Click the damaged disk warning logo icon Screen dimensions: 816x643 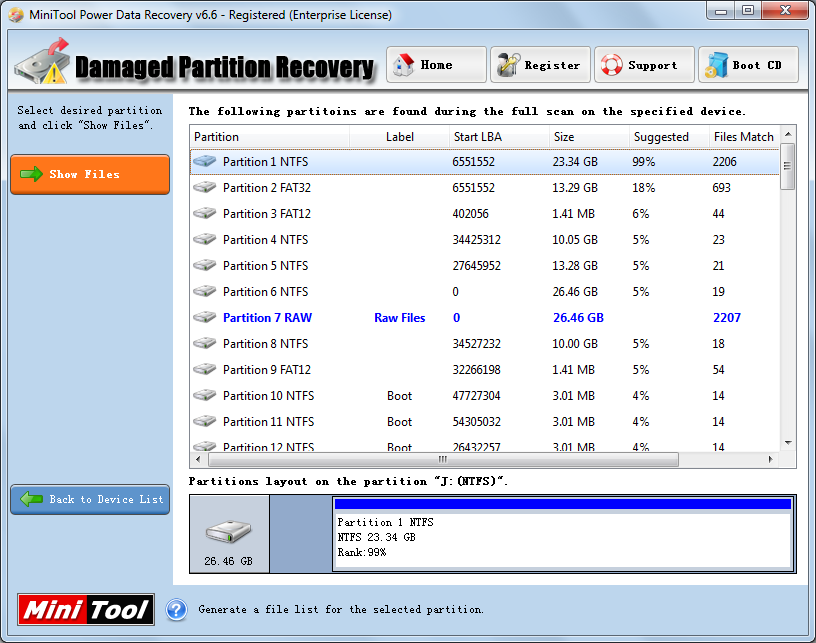tap(43, 61)
